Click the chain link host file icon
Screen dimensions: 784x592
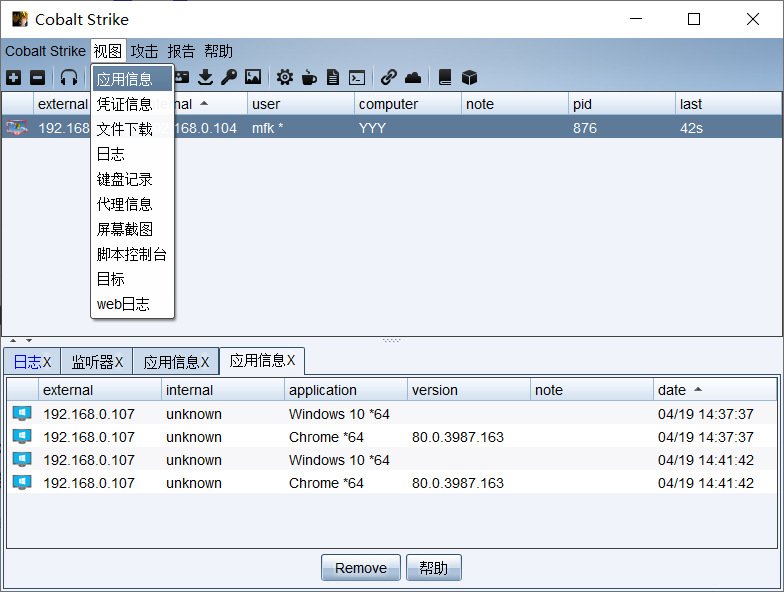389,77
